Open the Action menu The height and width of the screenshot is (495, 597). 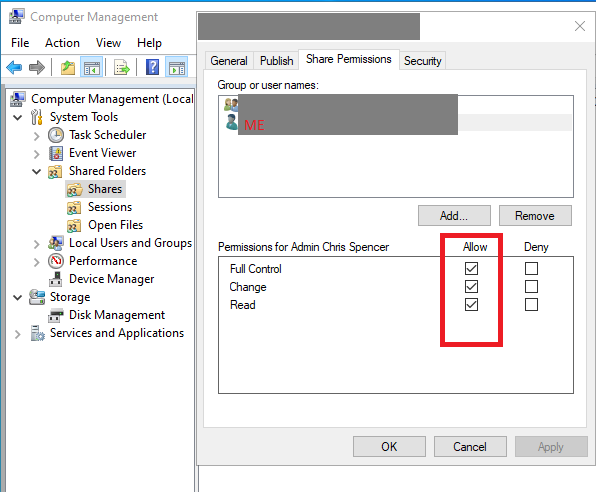tap(62, 43)
